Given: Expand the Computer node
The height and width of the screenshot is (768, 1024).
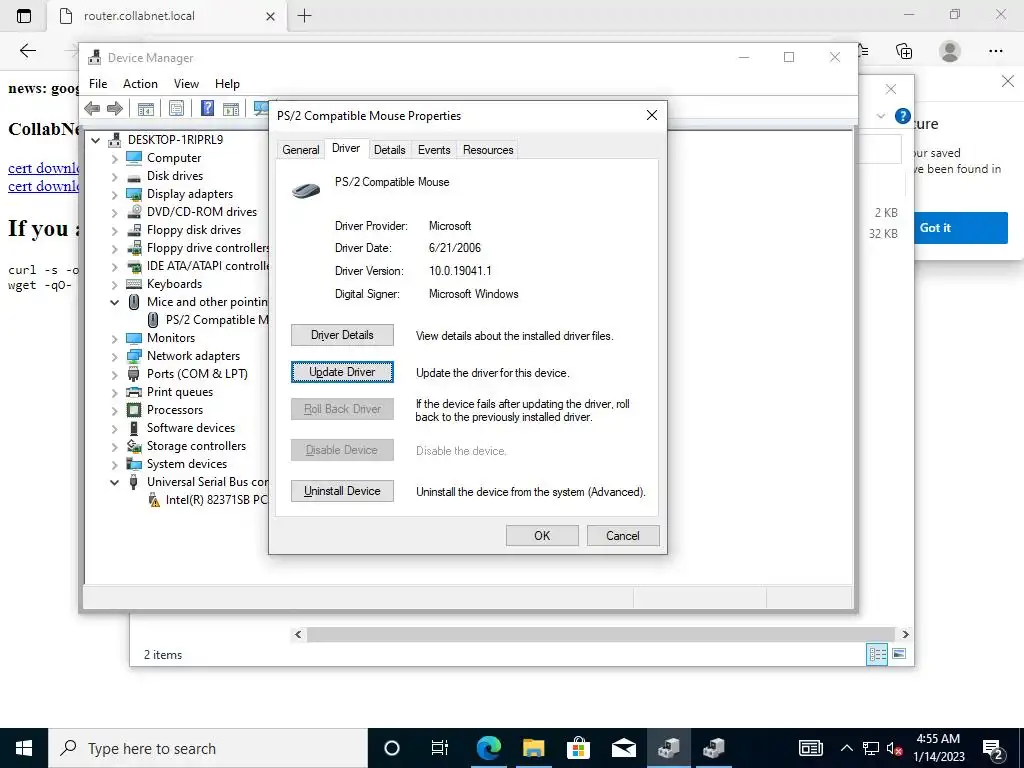Looking at the screenshot, I should tap(114, 158).
